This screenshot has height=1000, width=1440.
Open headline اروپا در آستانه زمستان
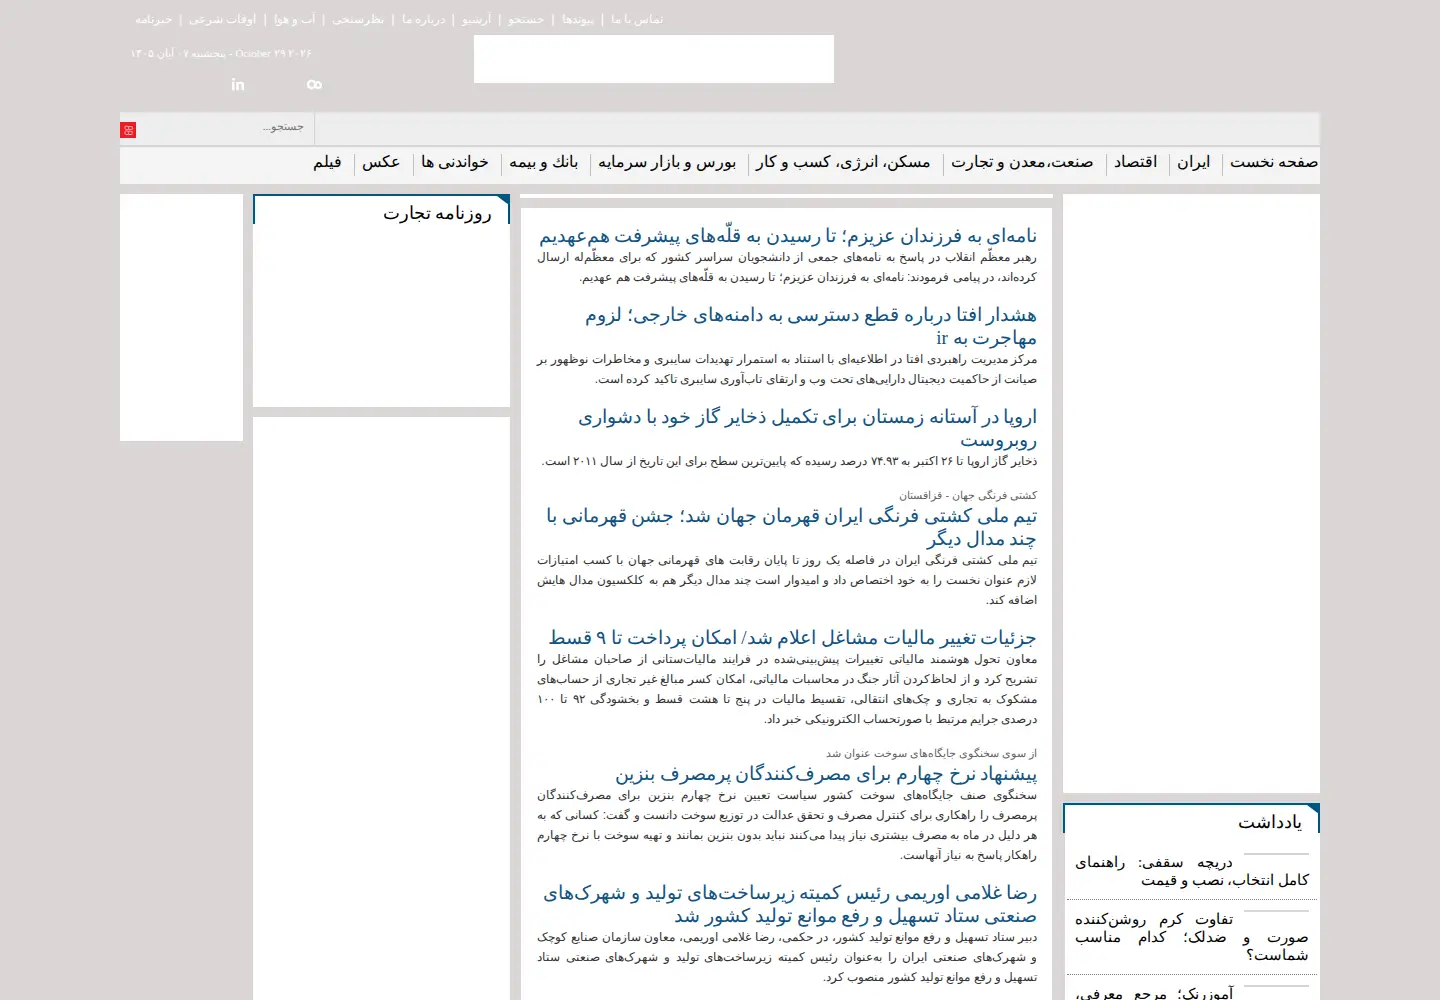click(807, 428)
